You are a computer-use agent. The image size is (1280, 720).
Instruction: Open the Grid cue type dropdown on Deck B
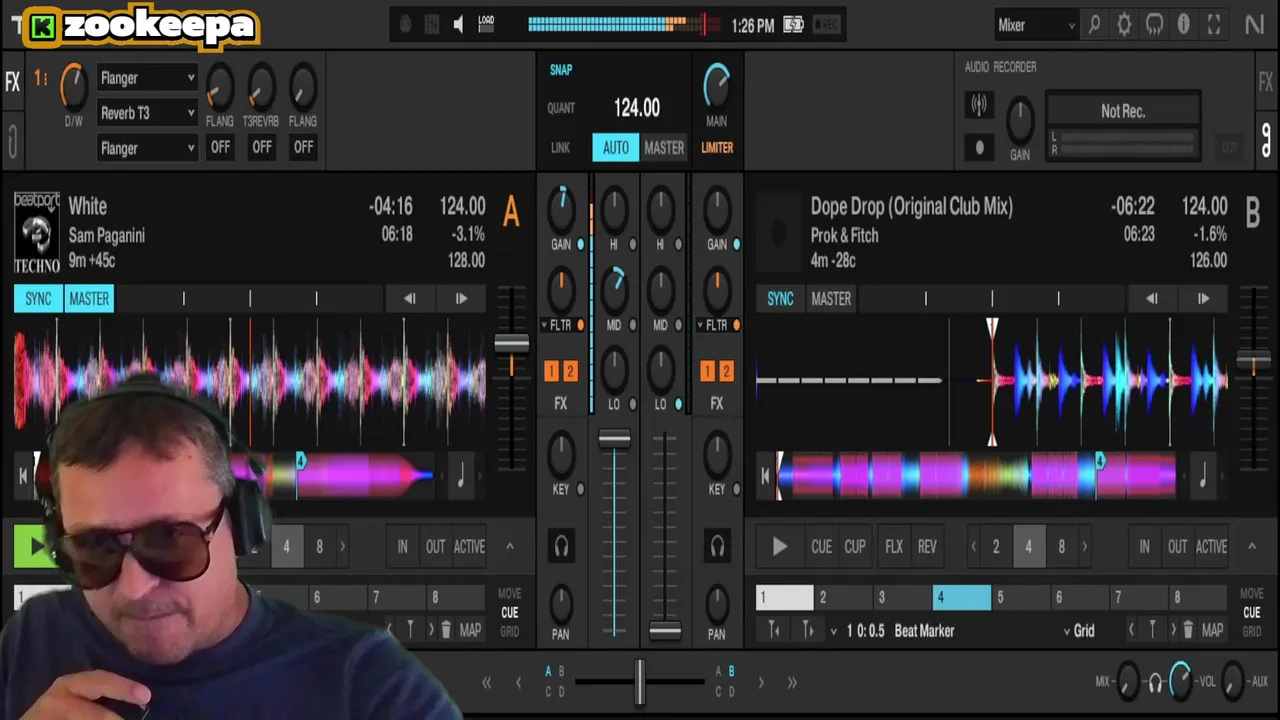[x=1080, y=630]
